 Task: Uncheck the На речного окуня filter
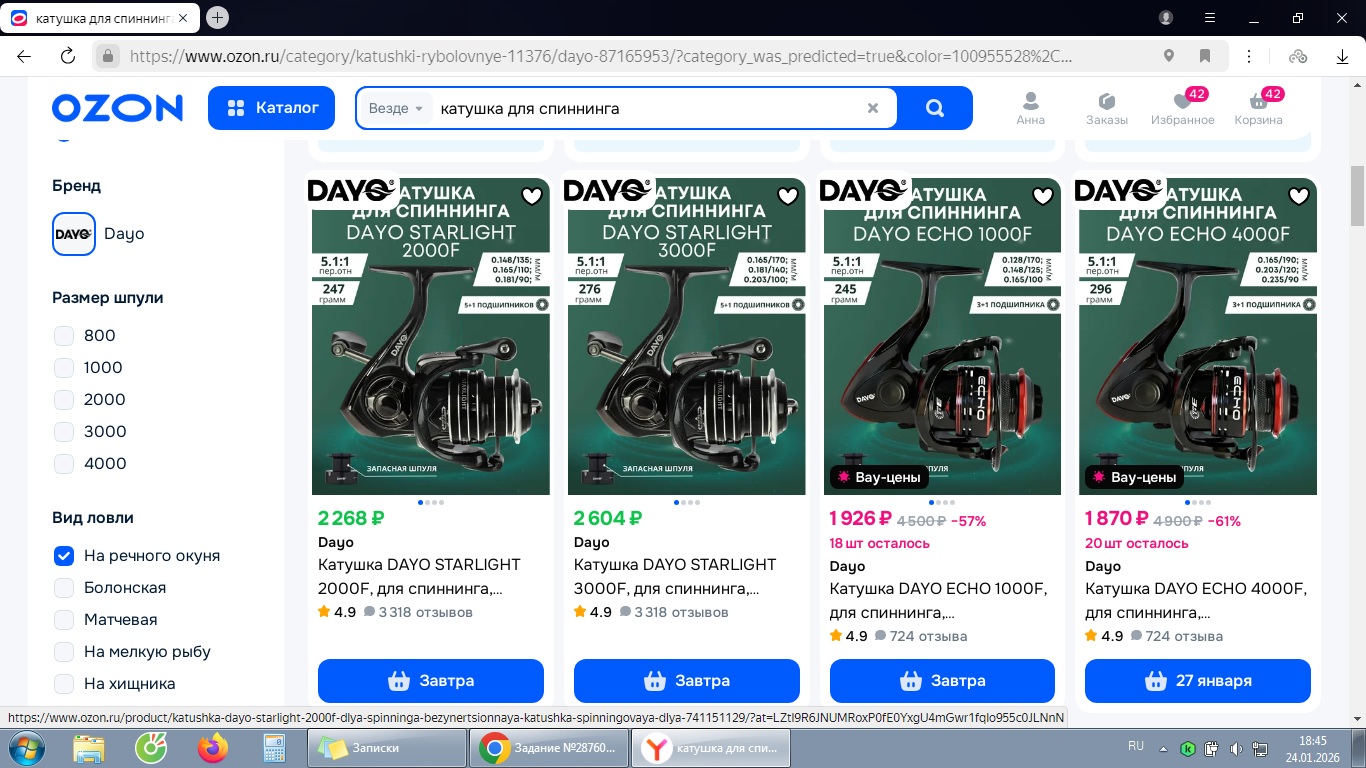[x=64, y=556]
